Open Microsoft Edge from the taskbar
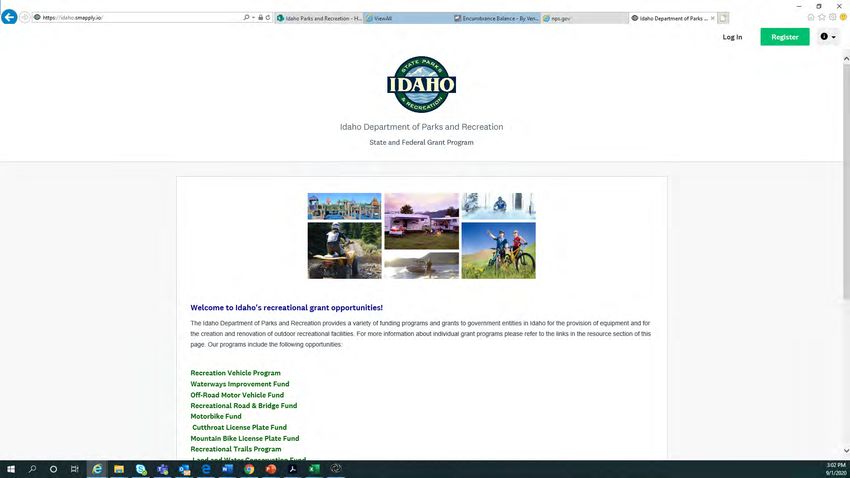Viewport: 850px width, 478px height. pos(206,469)
